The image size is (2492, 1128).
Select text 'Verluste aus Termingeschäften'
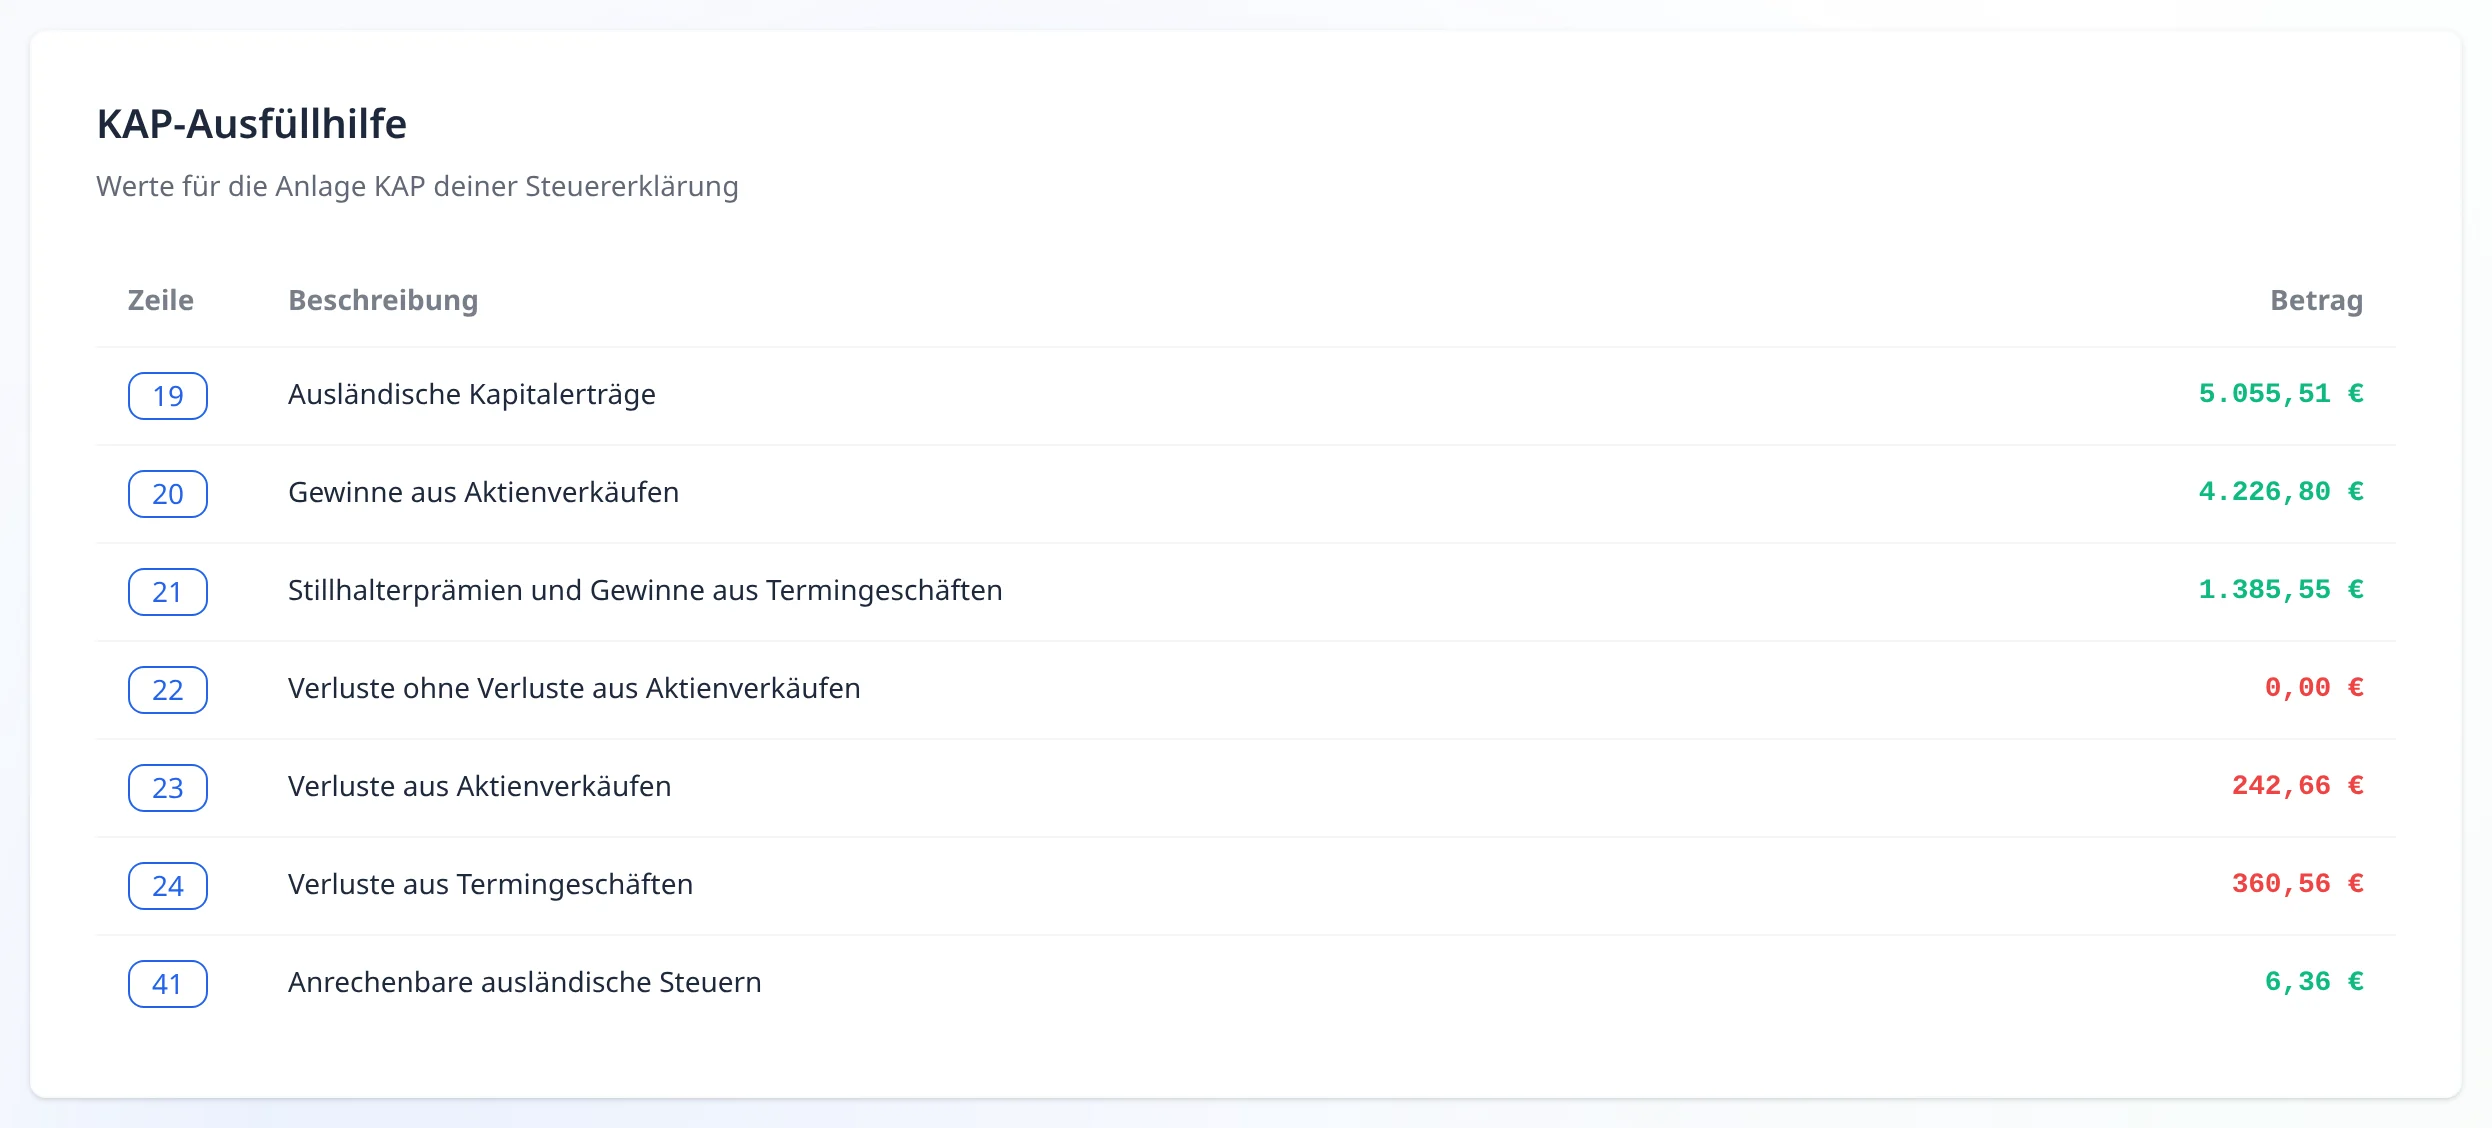point(491,884)
